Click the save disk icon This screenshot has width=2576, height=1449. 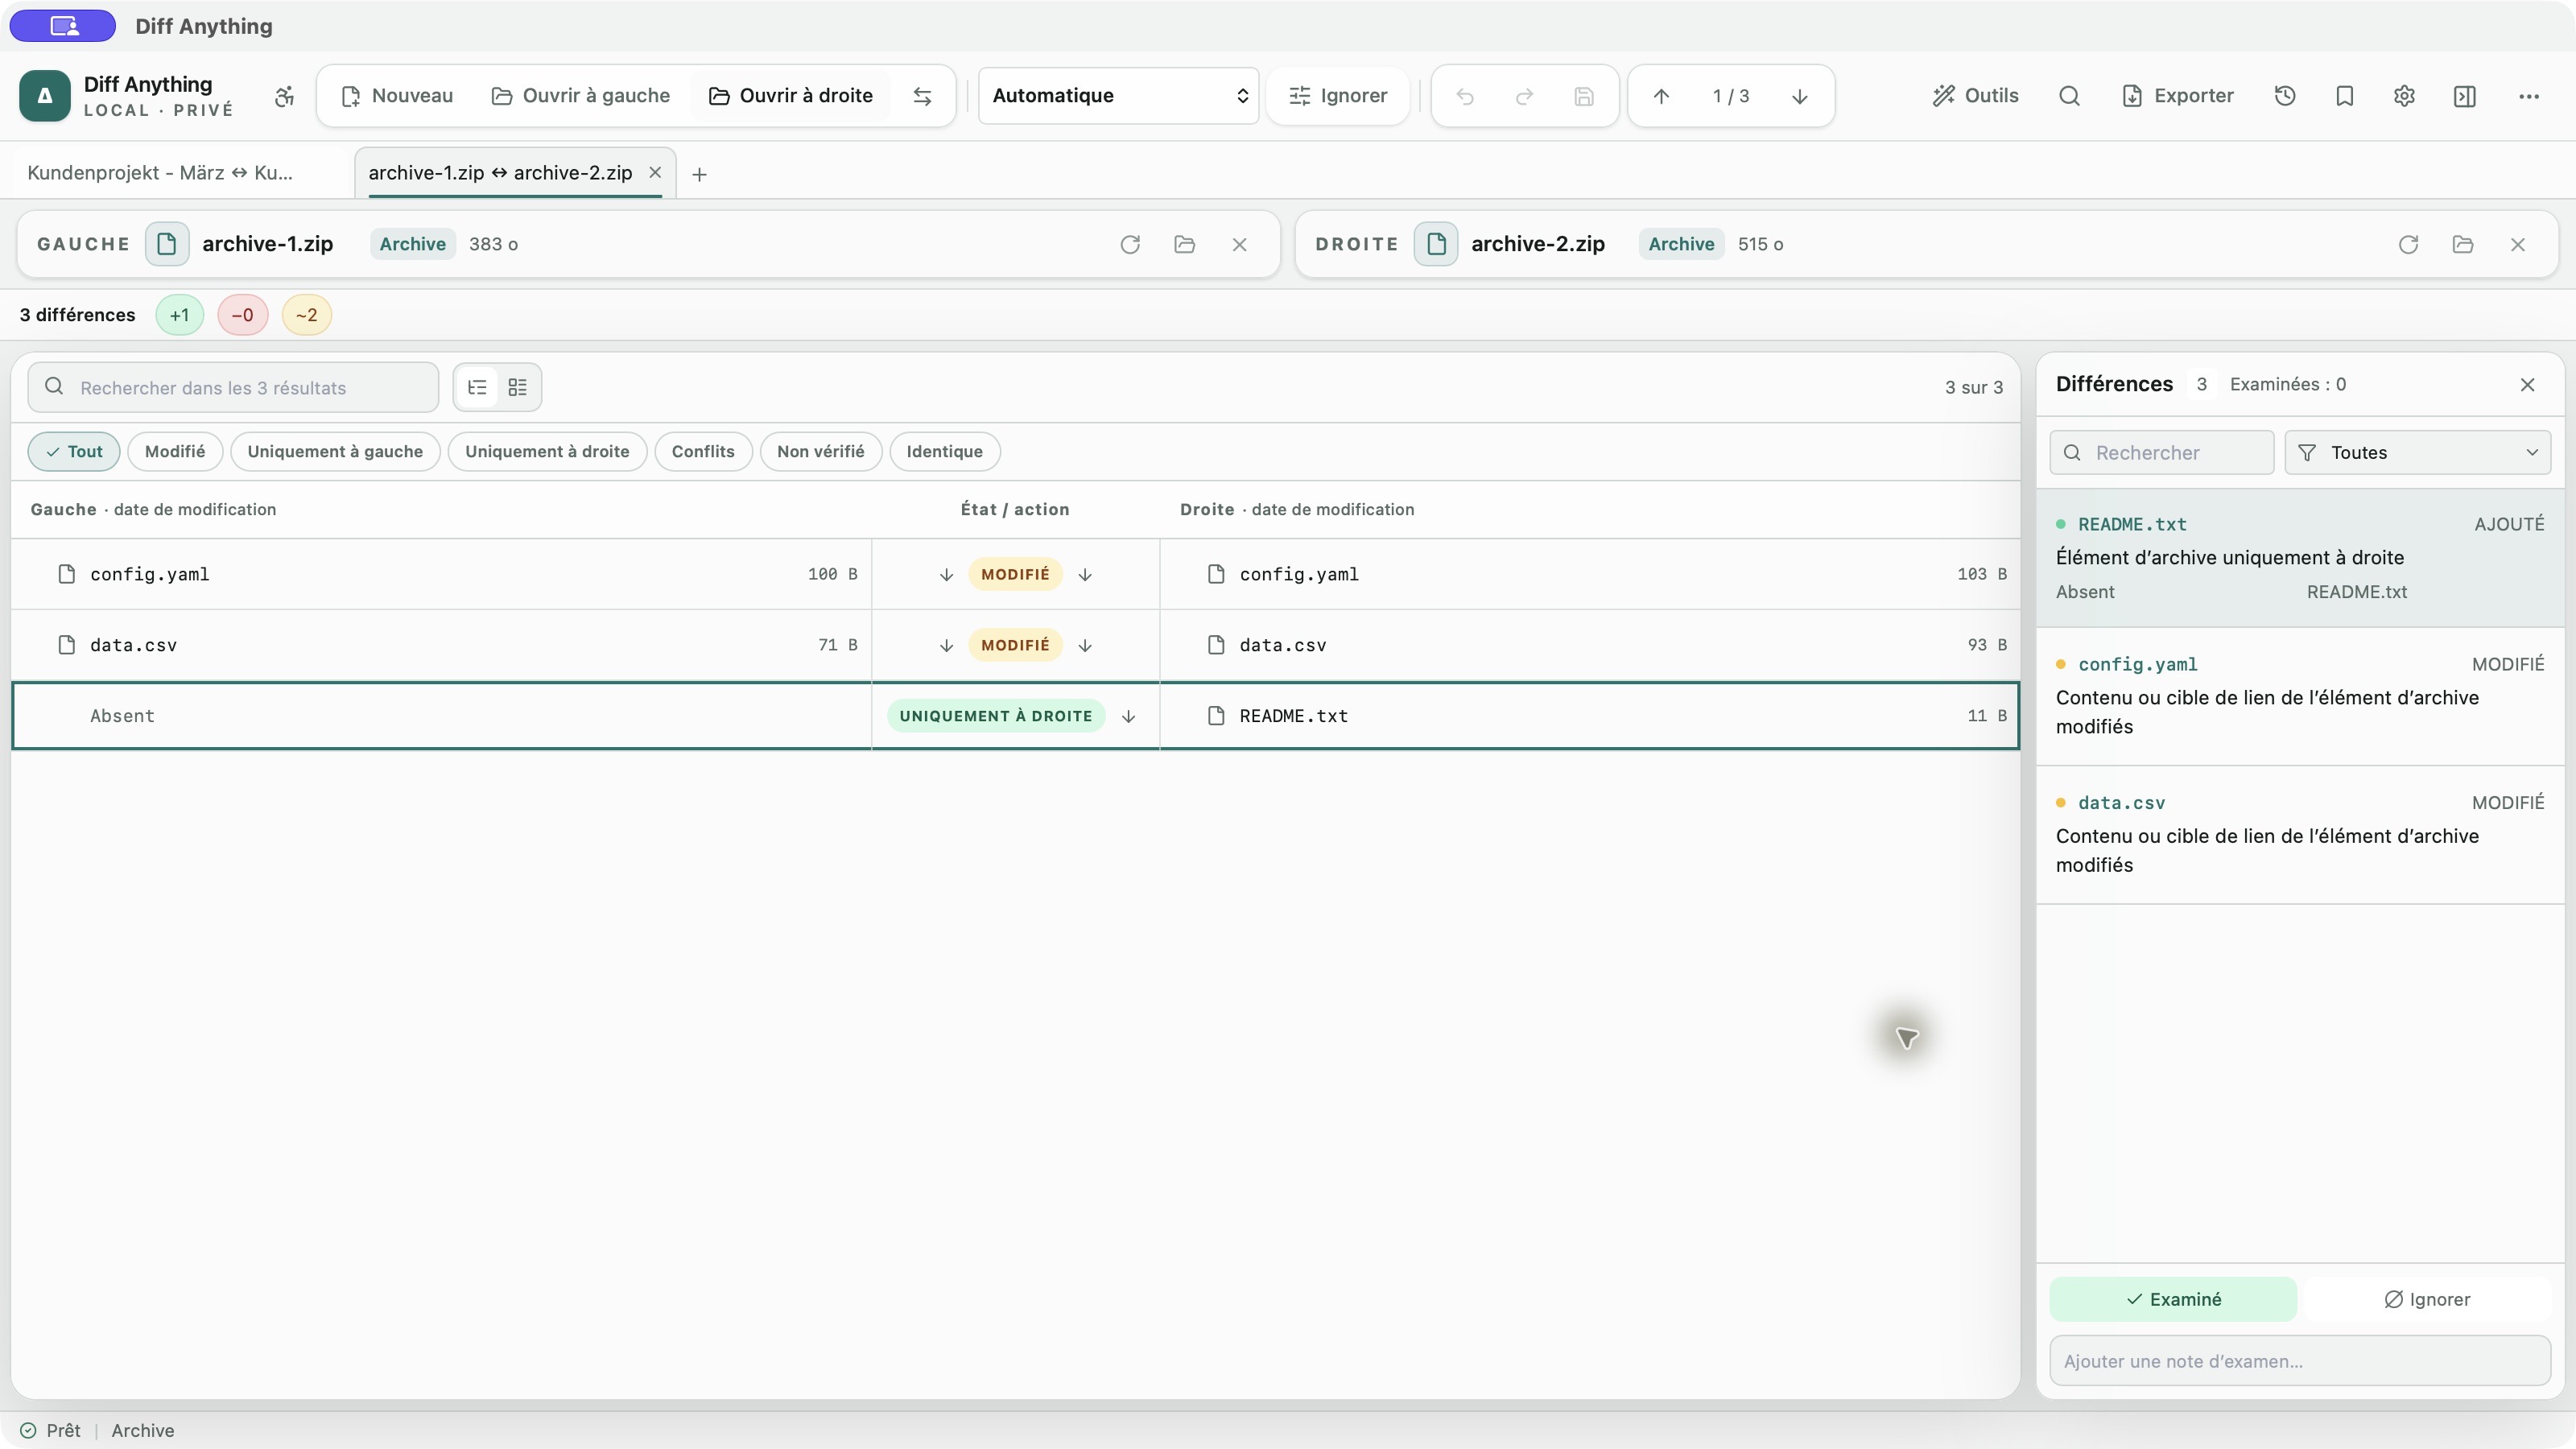1584,96
